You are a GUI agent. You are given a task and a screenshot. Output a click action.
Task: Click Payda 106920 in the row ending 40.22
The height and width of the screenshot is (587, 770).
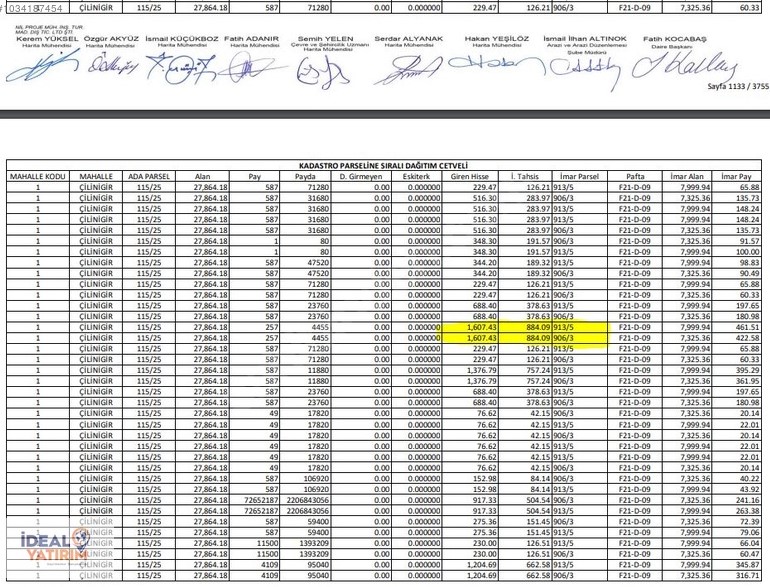316,478
